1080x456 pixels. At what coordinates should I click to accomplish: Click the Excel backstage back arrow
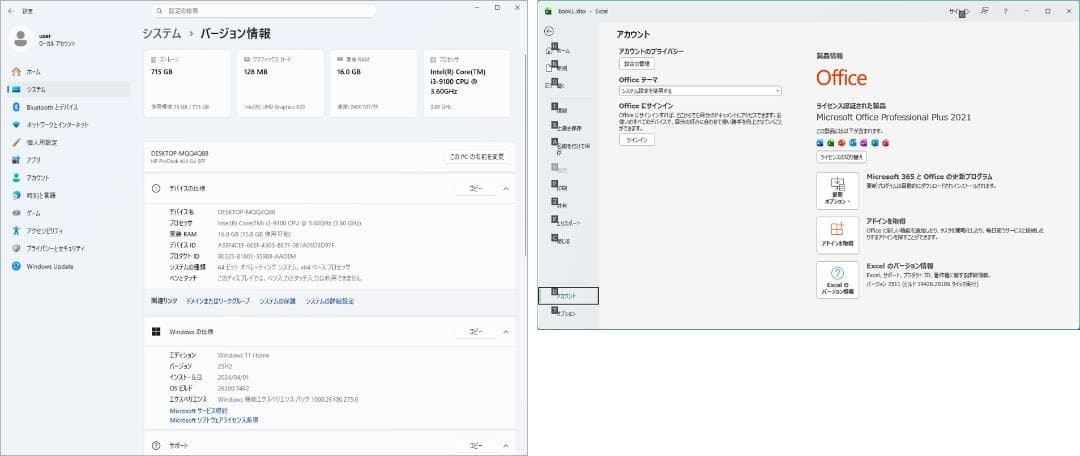tap(549, 31)
